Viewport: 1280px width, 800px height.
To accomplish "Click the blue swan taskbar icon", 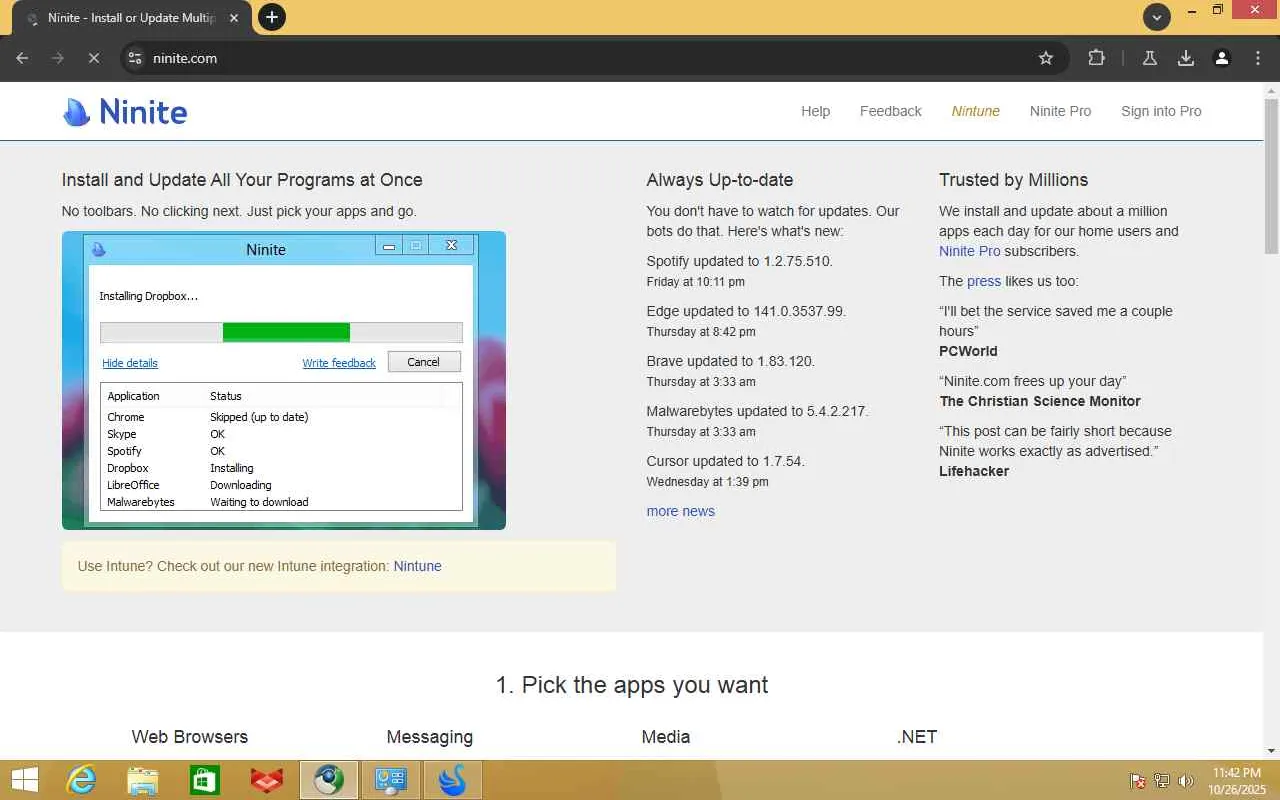I will coord(453,780).
